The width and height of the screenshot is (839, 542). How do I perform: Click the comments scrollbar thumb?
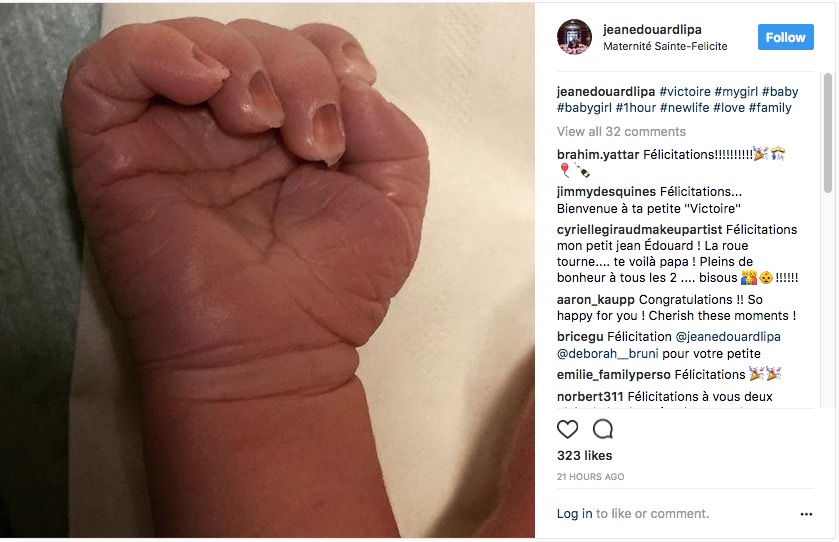point(828,133)
